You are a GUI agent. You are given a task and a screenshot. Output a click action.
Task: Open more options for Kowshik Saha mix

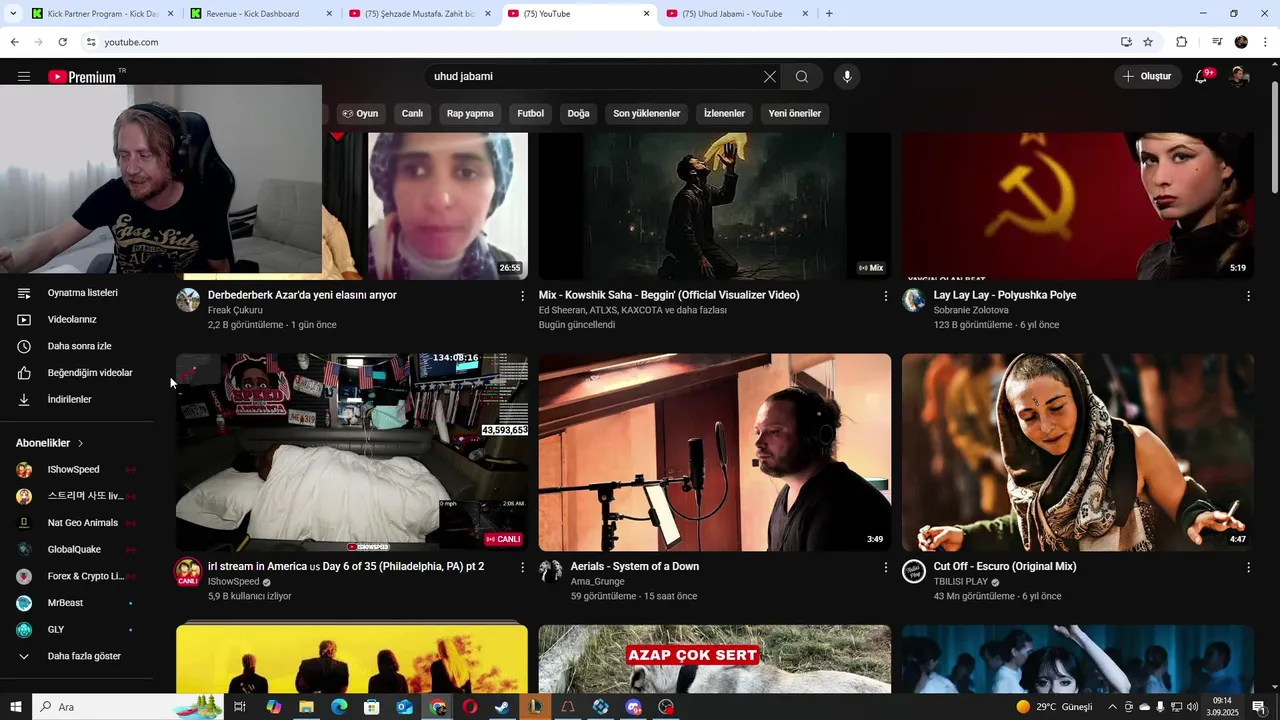(885, 296)
